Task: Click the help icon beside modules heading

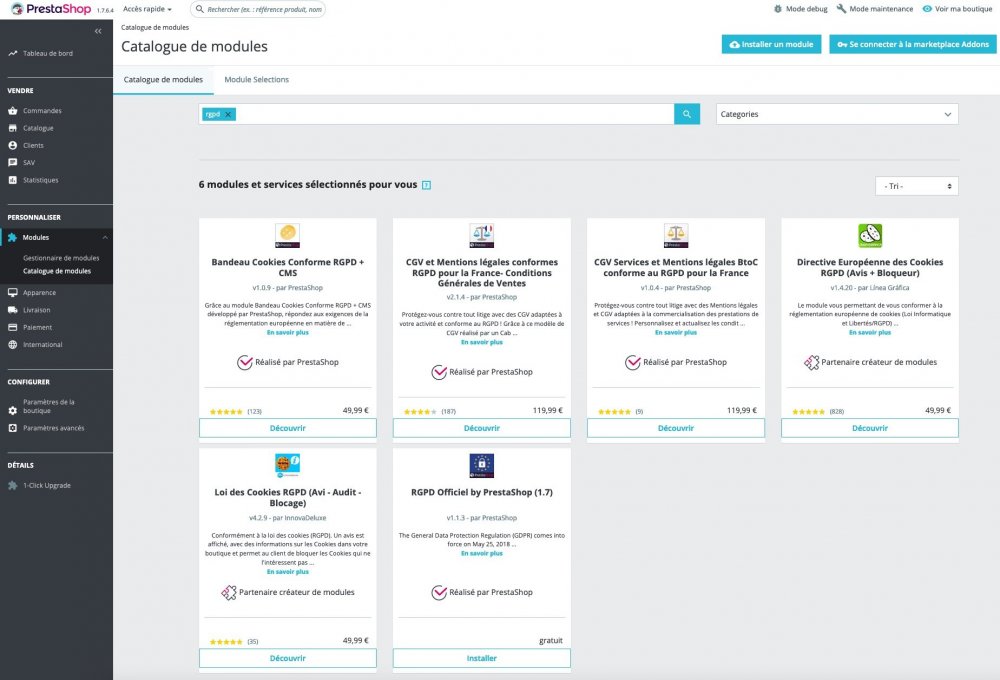Action: pos(427,185)
